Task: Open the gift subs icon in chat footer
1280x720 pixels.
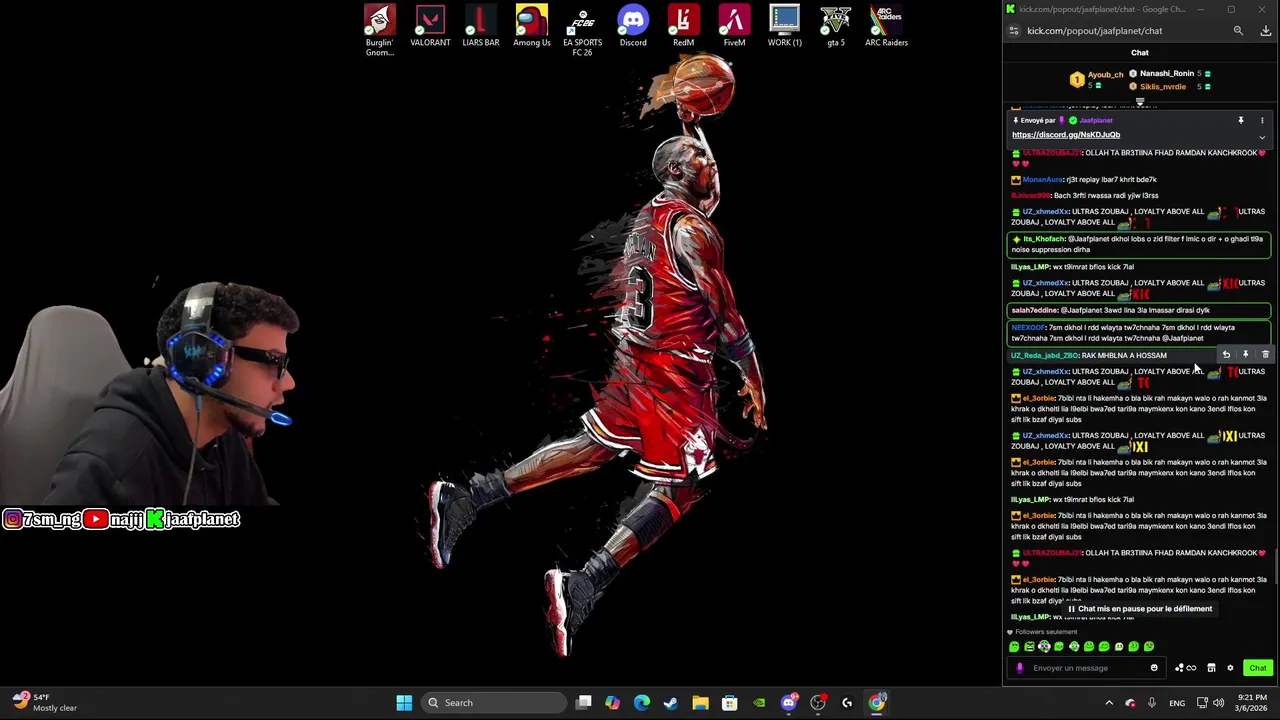Action: (1185, 668)
